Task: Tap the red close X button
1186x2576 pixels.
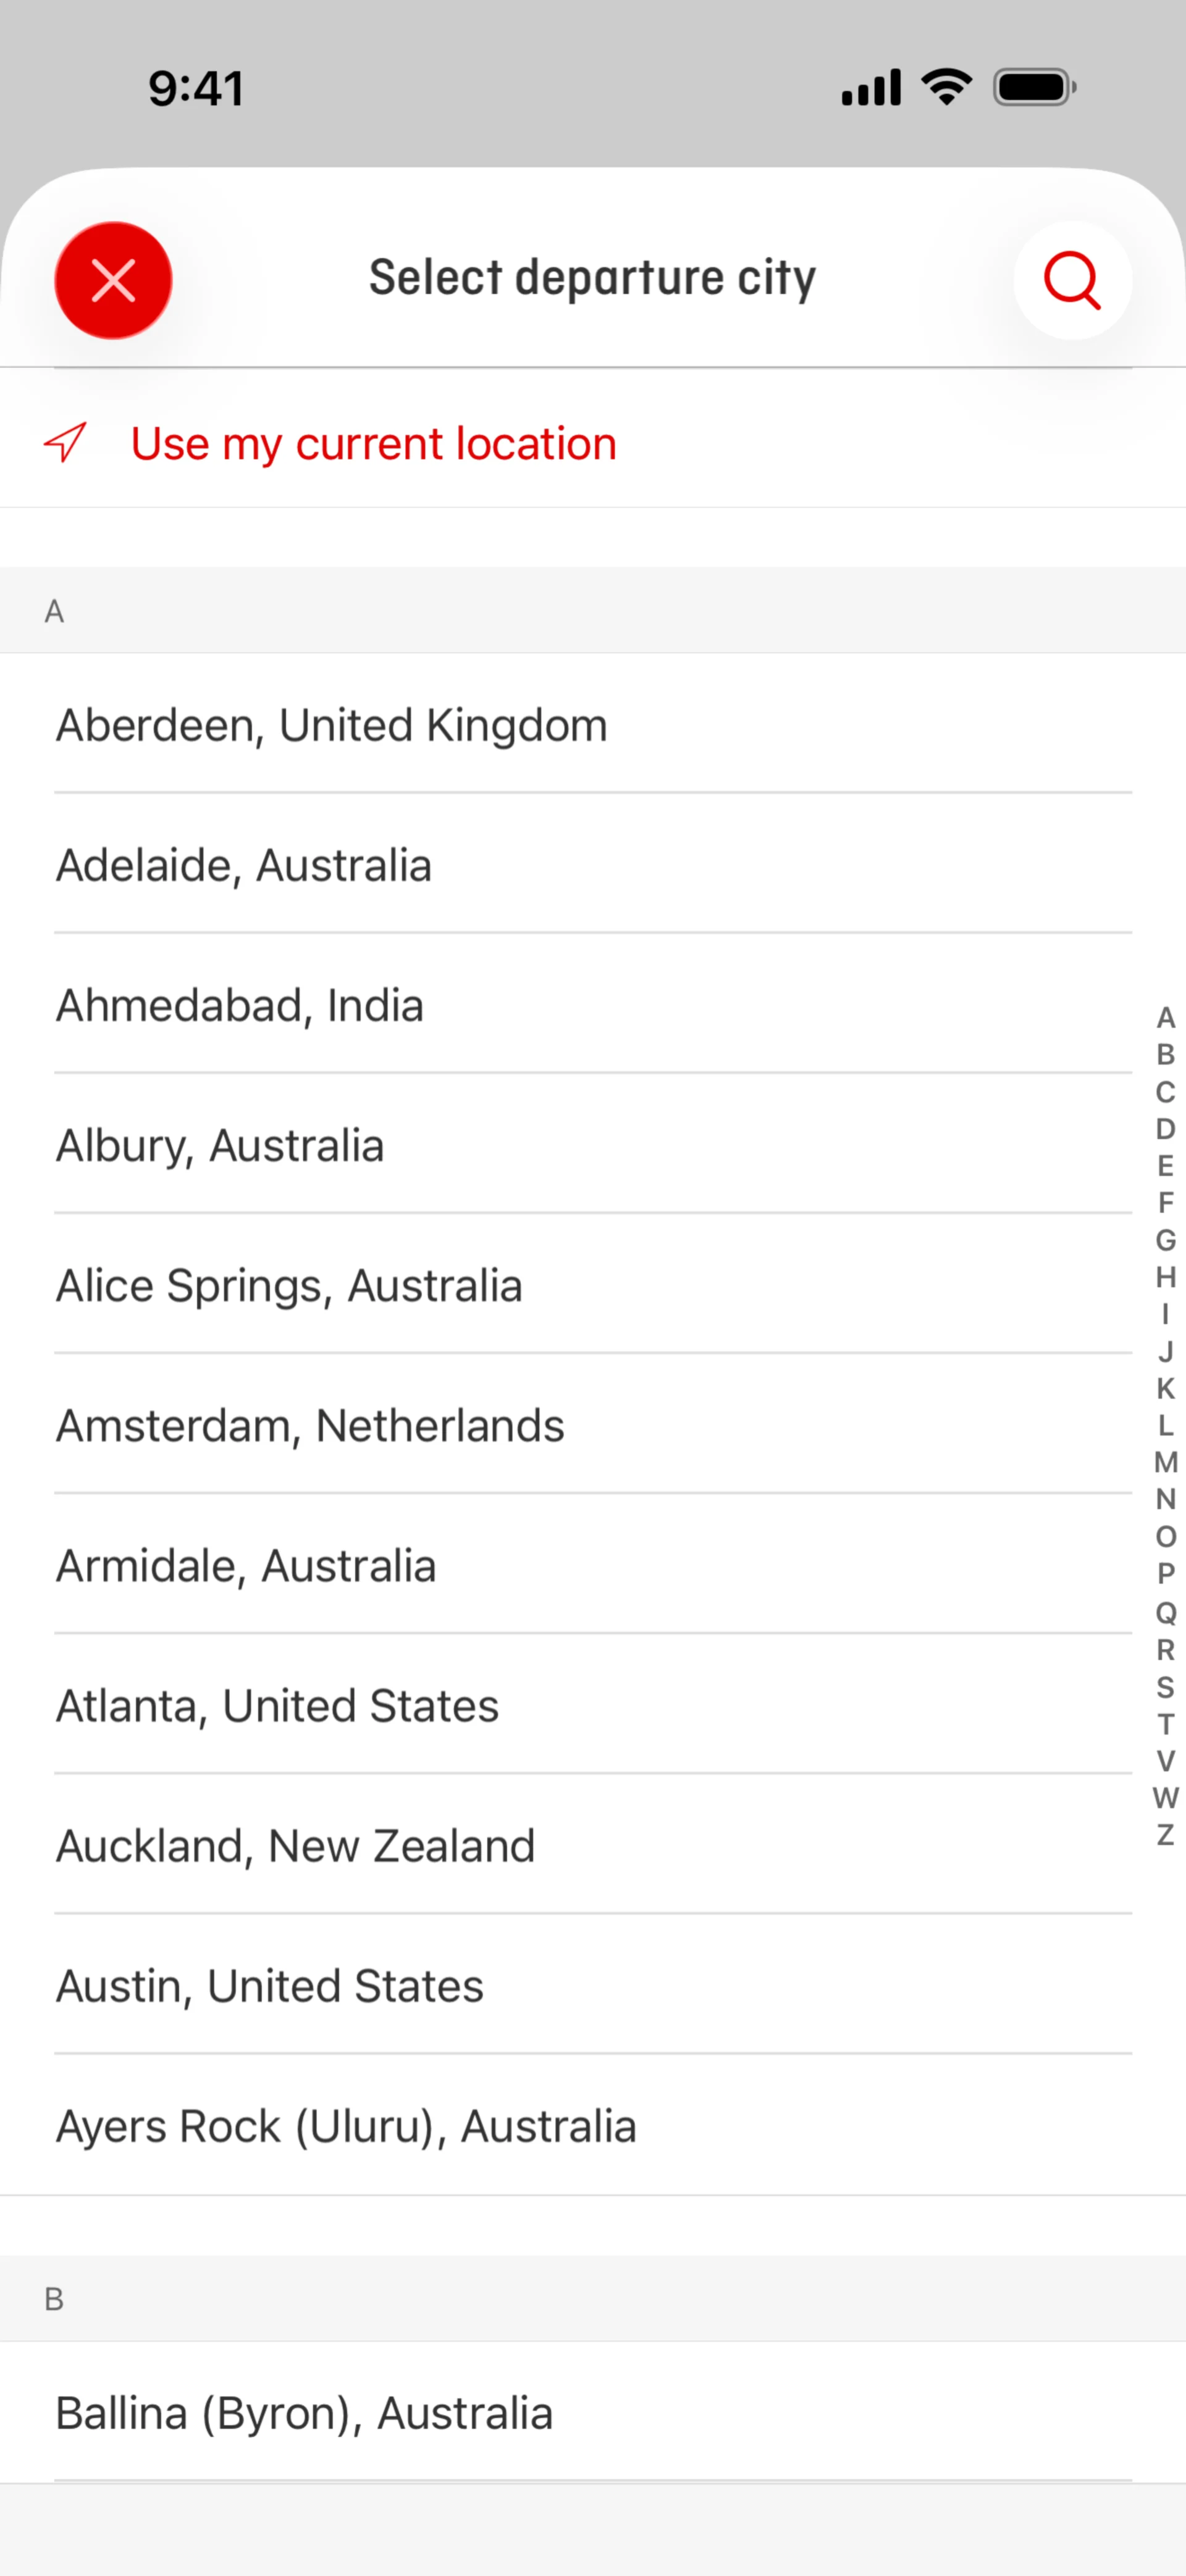Action: pyautogui.click(x=113, y=280)
